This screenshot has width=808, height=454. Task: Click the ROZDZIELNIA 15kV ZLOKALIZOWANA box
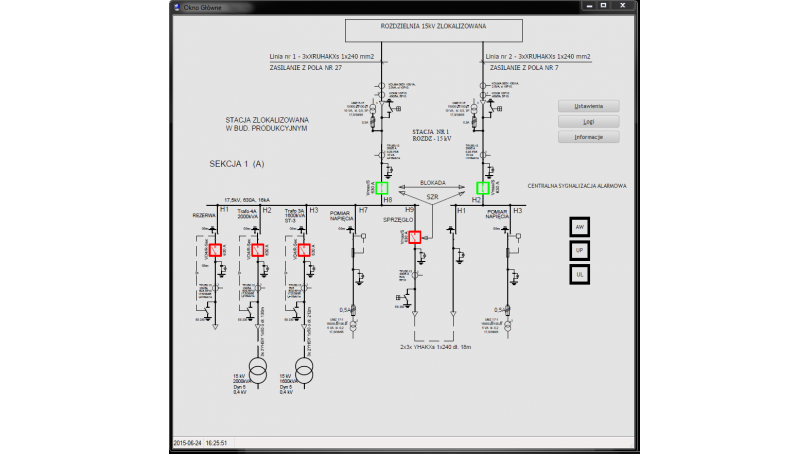click(x=434, y=30)
